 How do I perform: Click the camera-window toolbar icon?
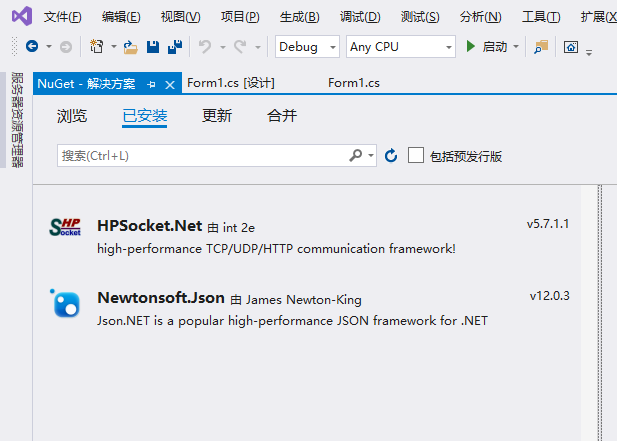571,47
